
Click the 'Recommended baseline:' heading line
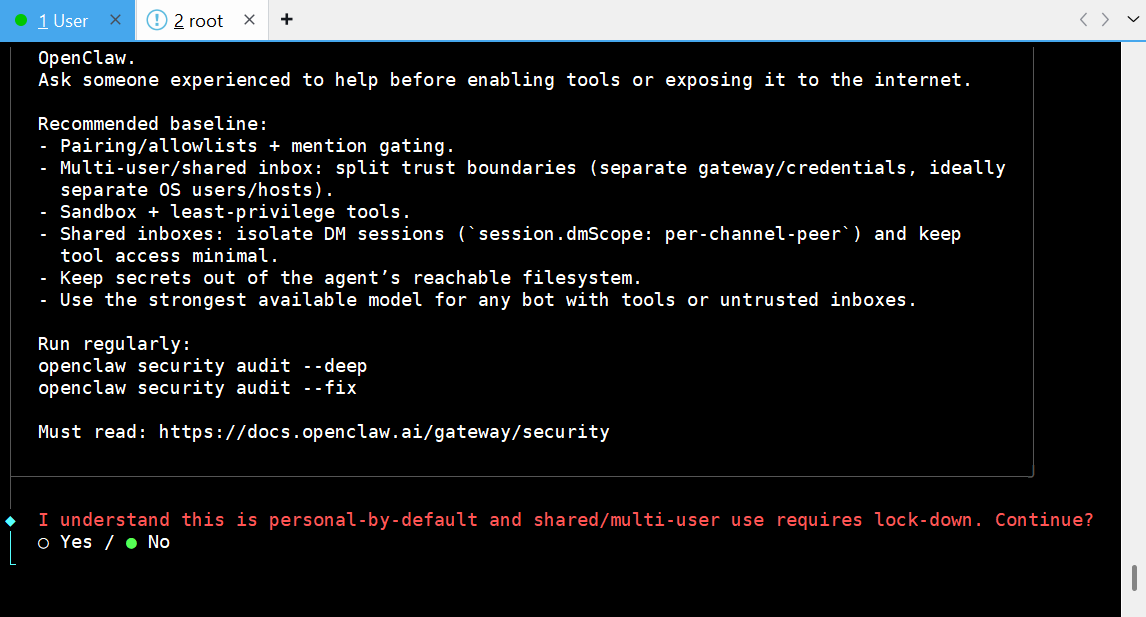coord(153,124)
